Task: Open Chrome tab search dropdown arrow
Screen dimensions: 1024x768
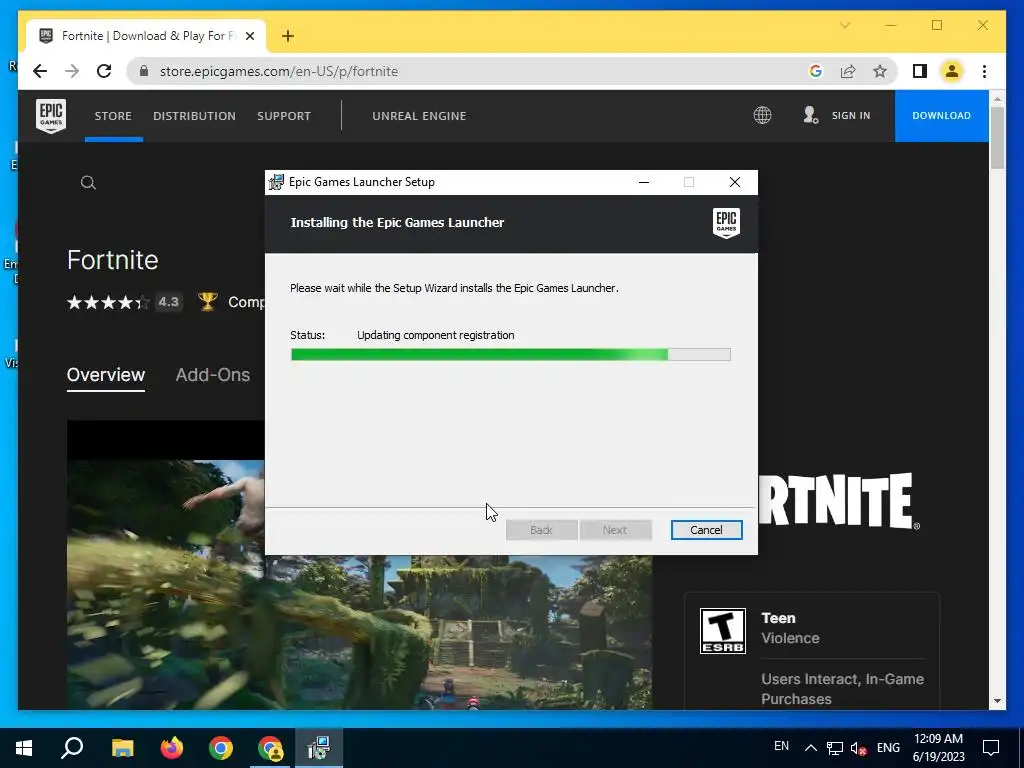Action: coord(845,25)
